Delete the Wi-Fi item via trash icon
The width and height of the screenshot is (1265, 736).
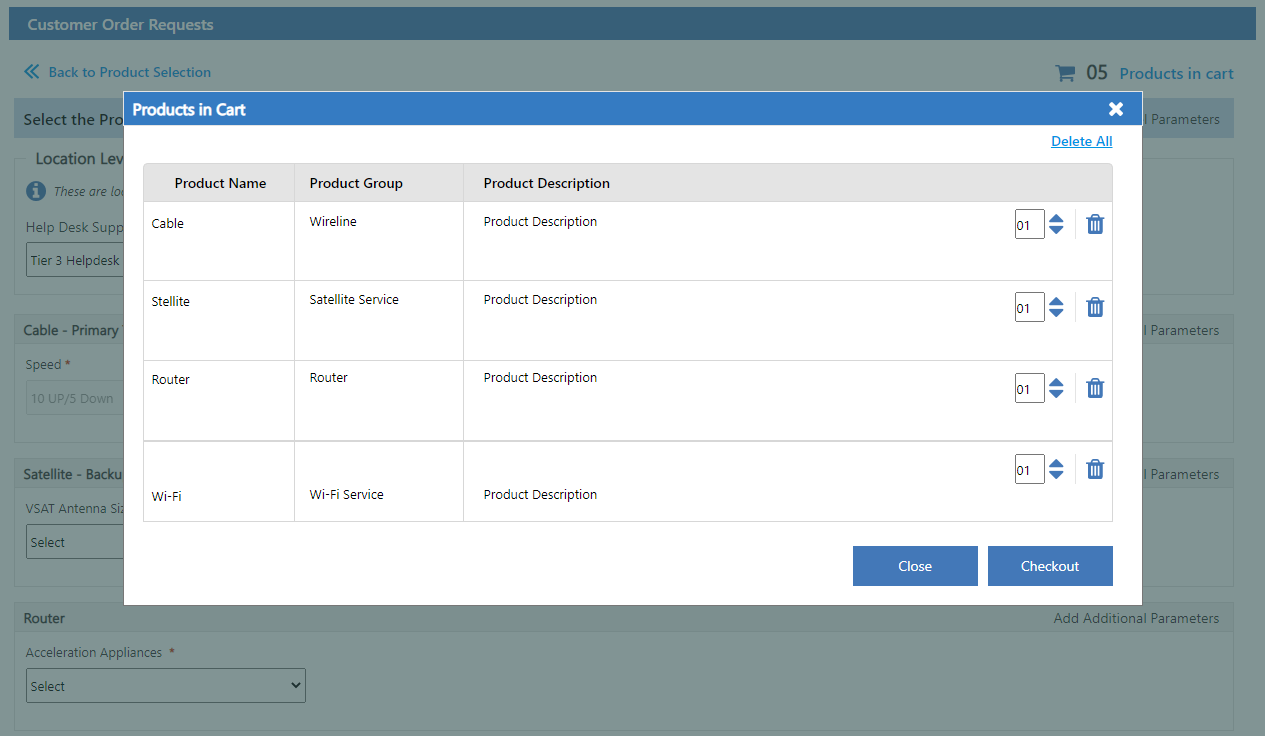tap(1095, 469)
